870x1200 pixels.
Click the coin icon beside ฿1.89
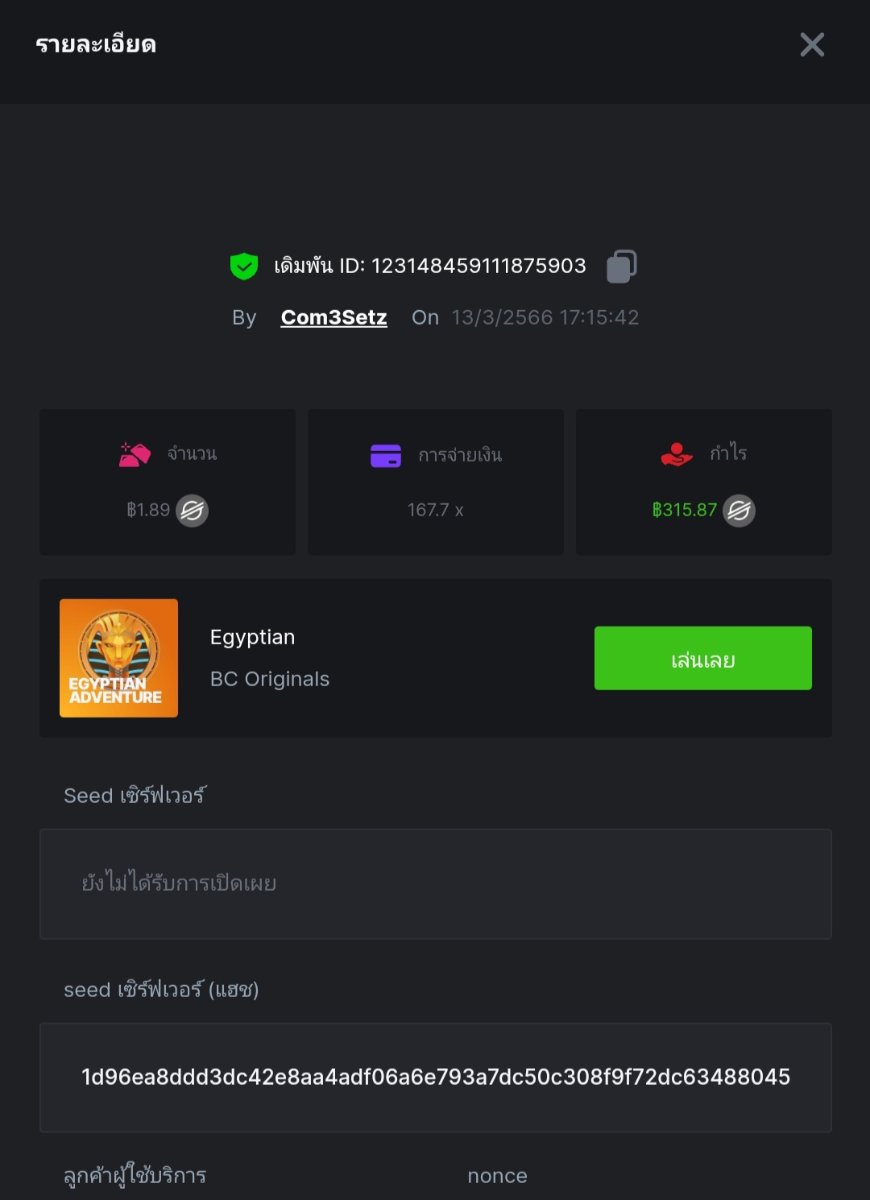point(192,511)
